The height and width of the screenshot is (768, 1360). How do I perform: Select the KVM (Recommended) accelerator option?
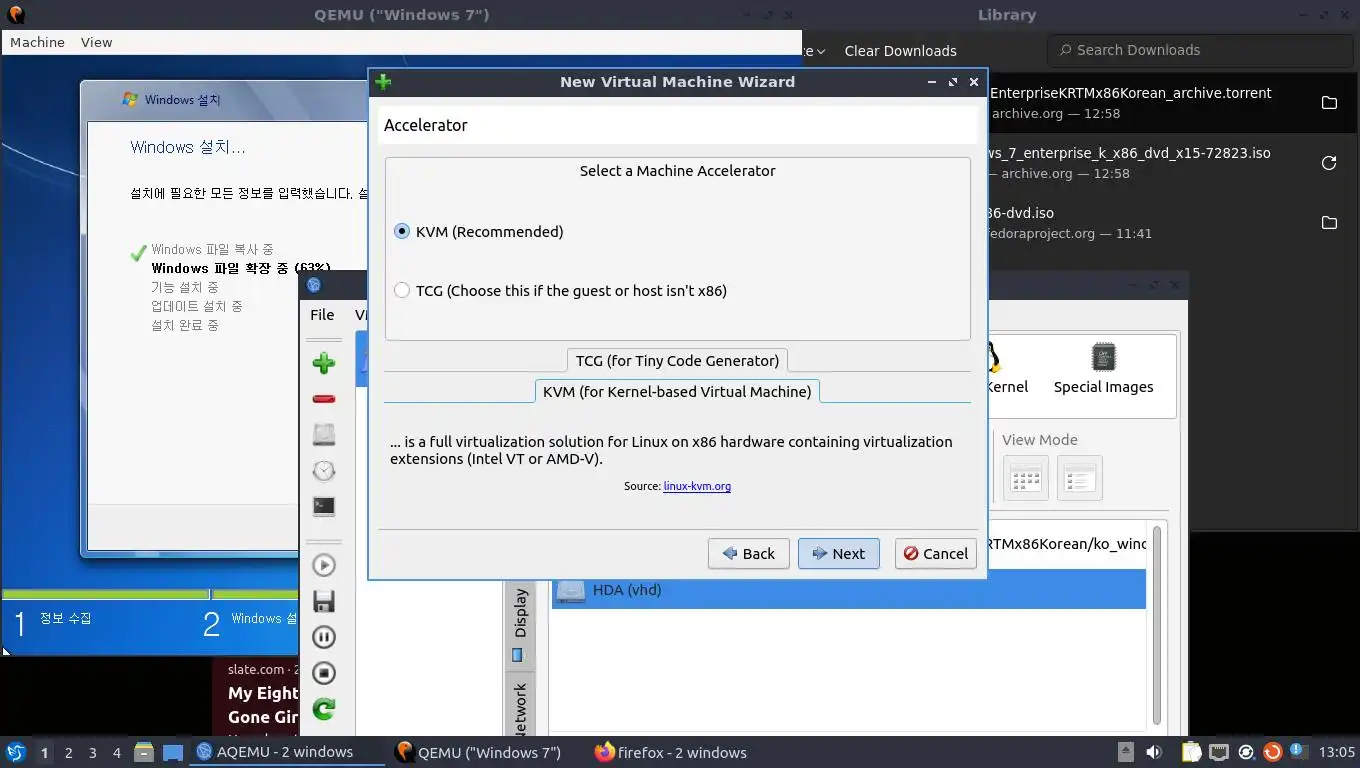479,231
